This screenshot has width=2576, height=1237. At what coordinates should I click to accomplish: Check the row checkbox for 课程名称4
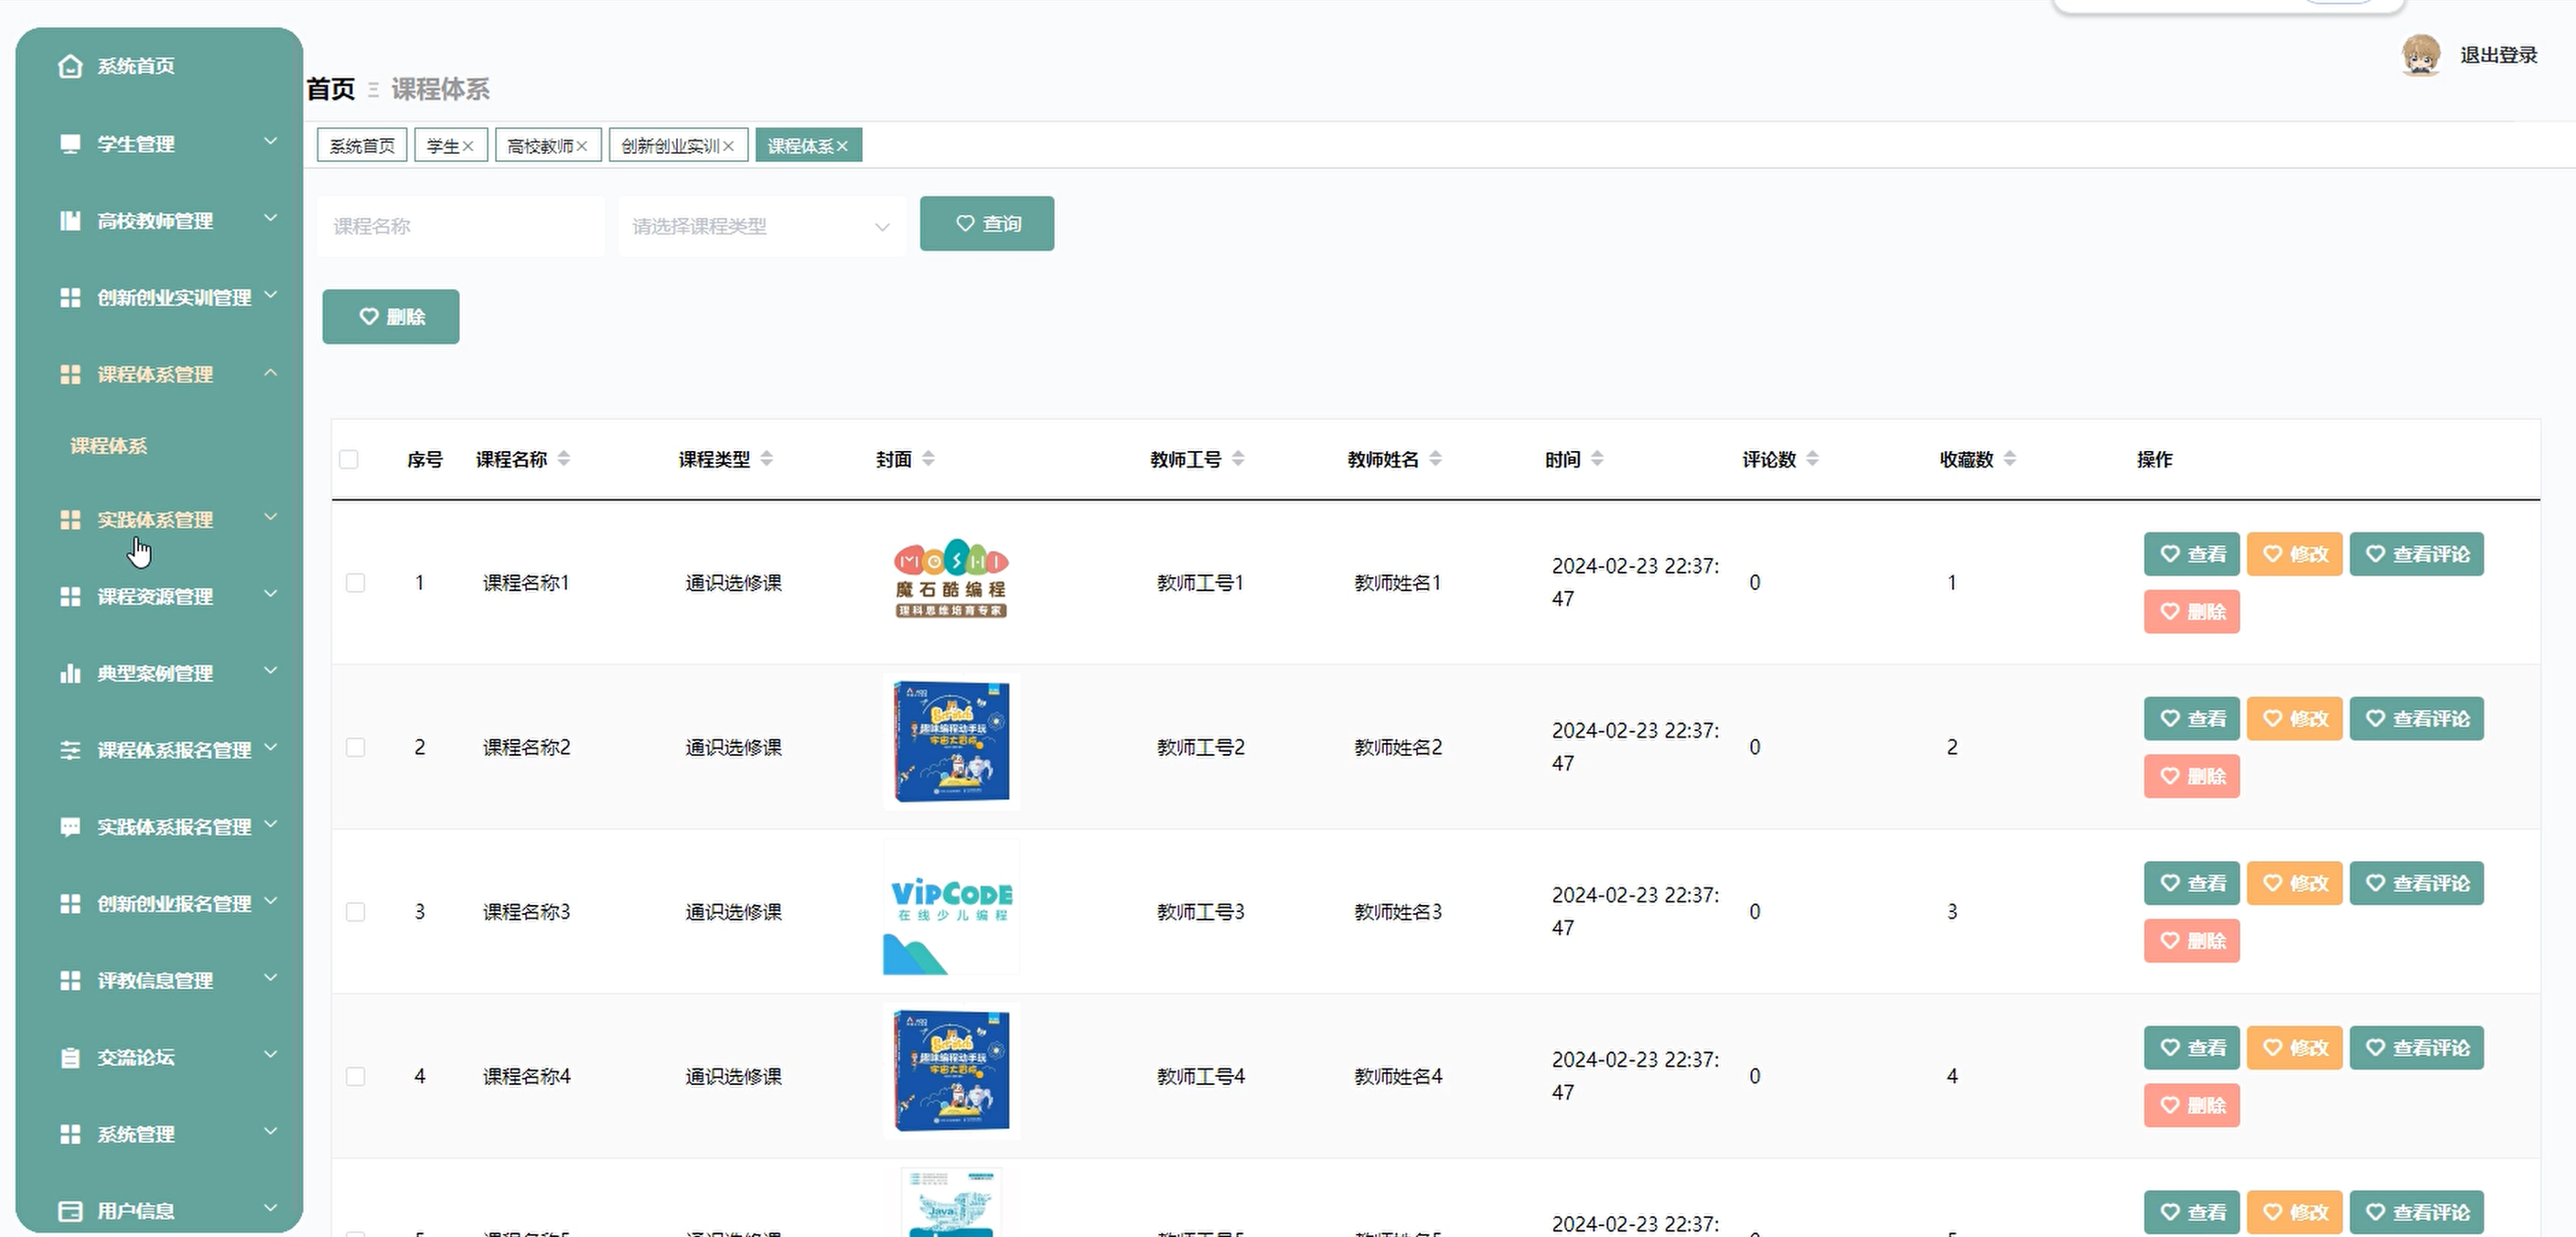[356, 1077]
